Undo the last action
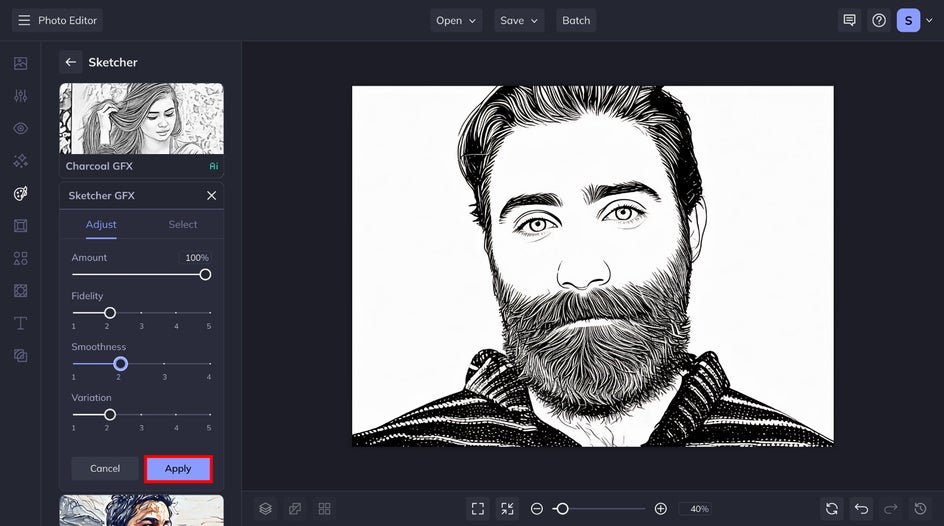This screenshot has width=944, height=526. pos(862,509)
